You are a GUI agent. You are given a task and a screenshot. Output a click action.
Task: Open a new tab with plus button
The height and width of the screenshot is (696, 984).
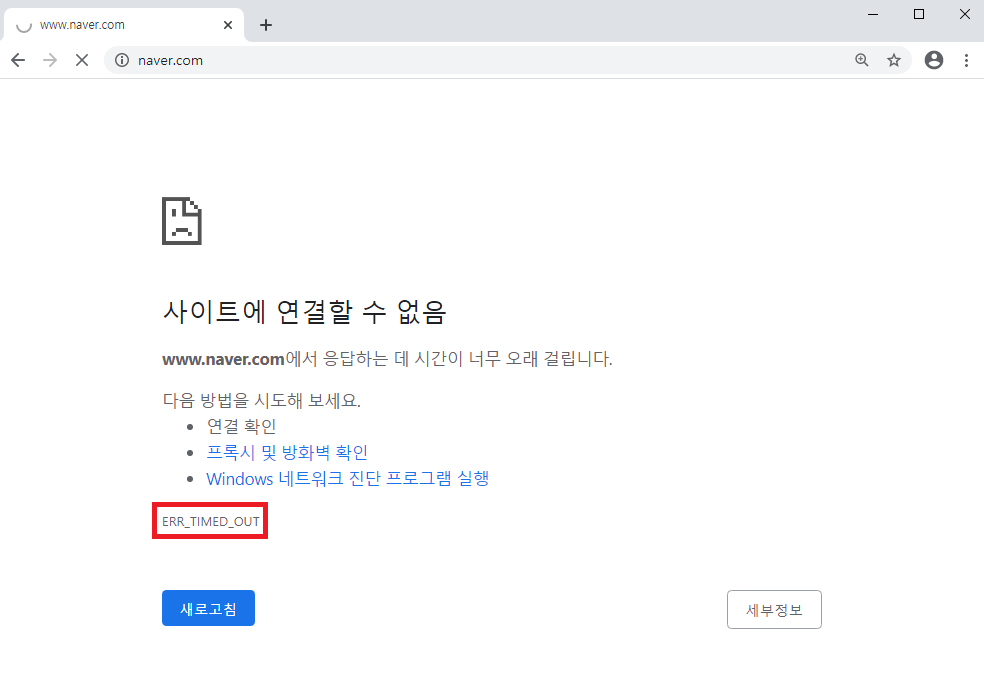coord(266,25)
